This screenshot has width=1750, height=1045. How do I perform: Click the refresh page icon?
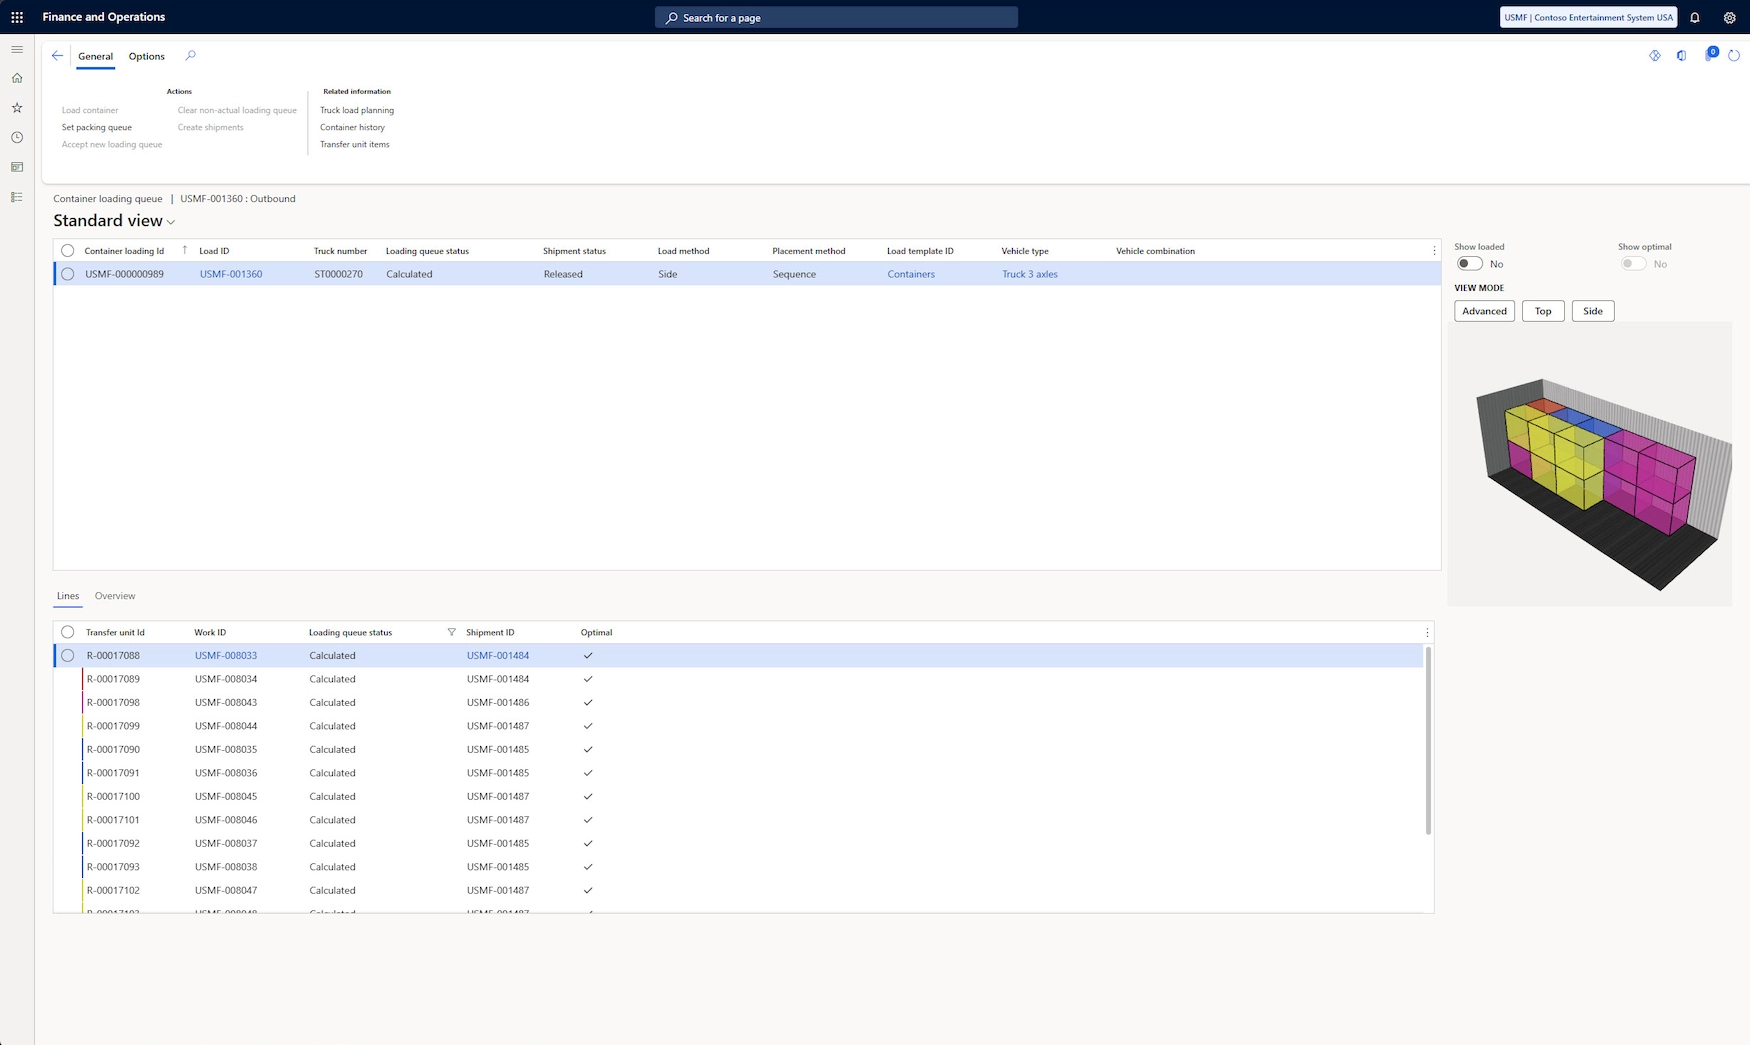pyautogui.click(x=1734, y=56)
